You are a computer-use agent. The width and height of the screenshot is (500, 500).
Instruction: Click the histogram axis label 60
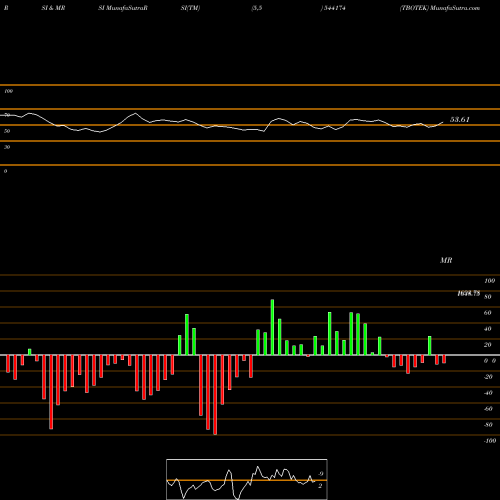(x=487, y=313)
